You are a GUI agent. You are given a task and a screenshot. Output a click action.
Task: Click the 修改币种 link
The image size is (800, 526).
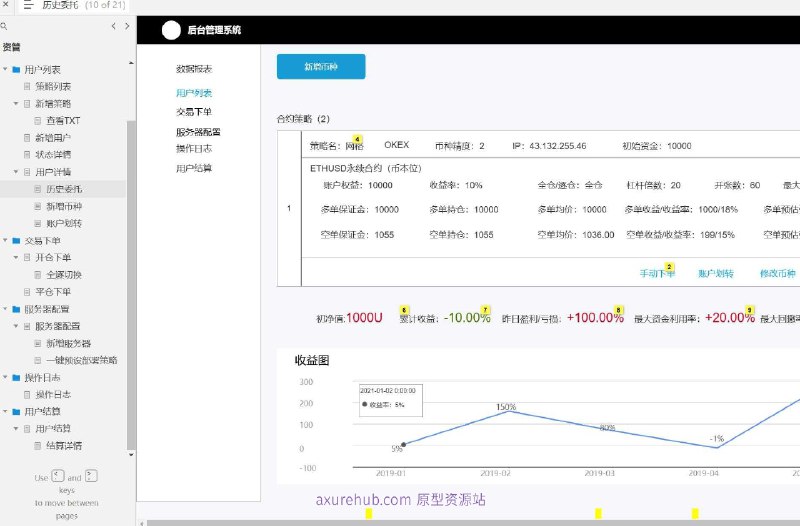pos(778,274)
